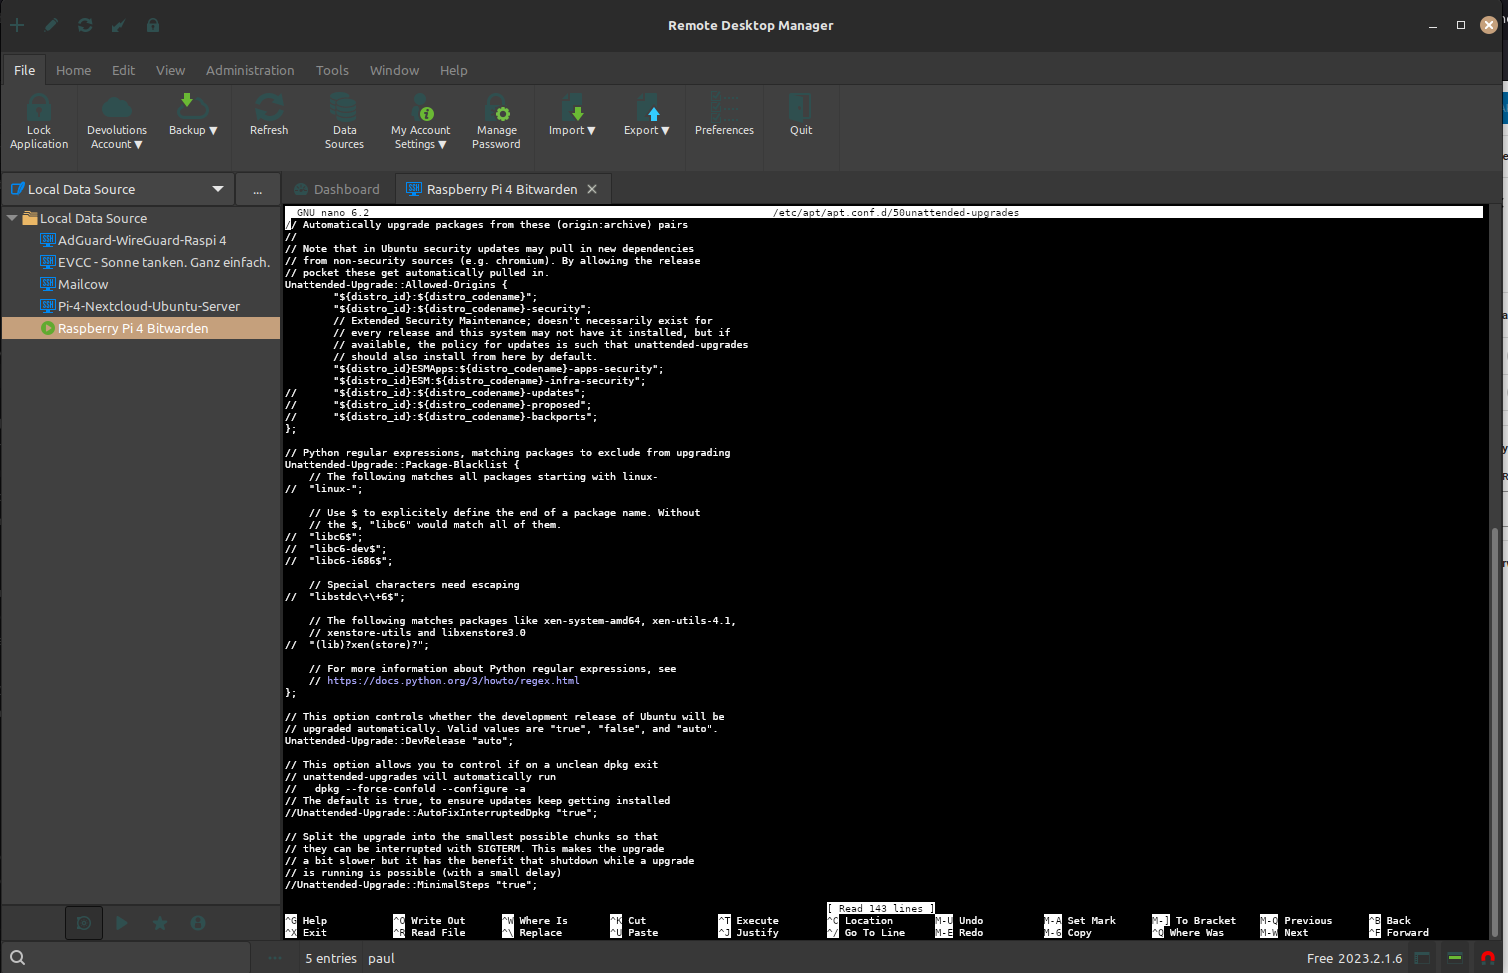Click the plus icon in the title bar
The height and width of the screenshot is (973, 1508).
[x=17, y=25]
